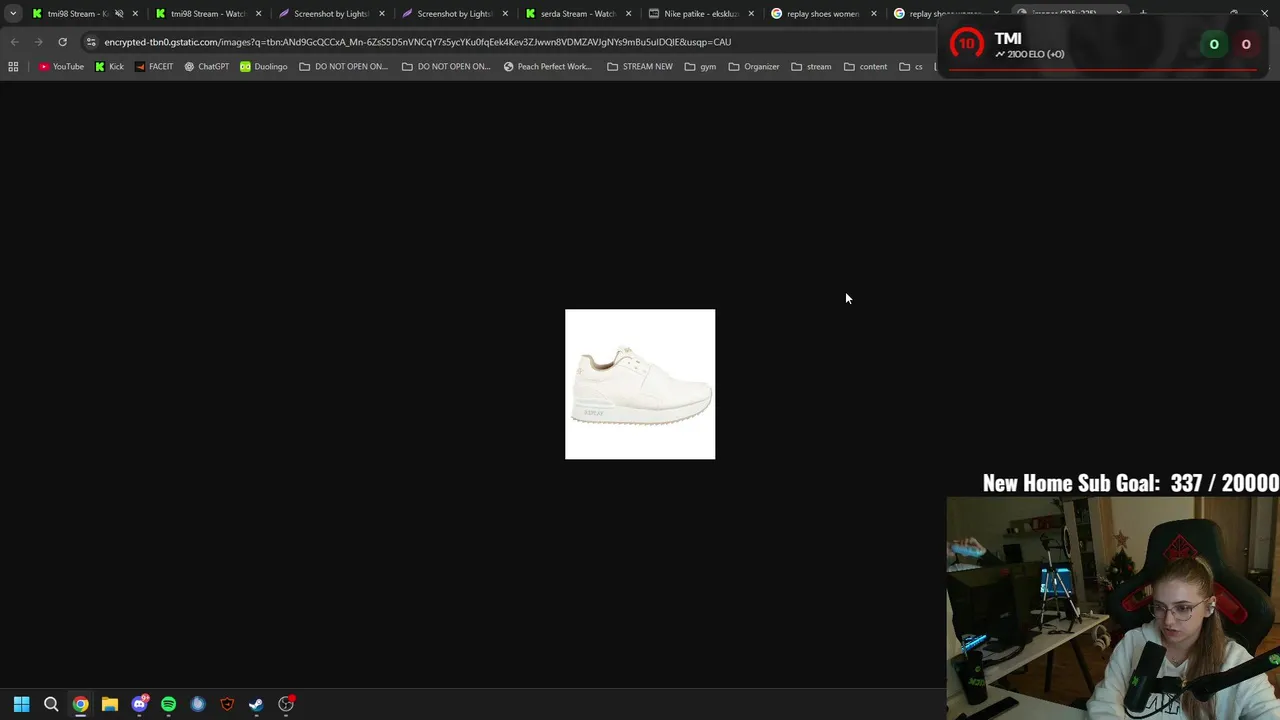Screen dimensions: 1280x720
Task: Go forward to the next page
Action: point(38,42)
